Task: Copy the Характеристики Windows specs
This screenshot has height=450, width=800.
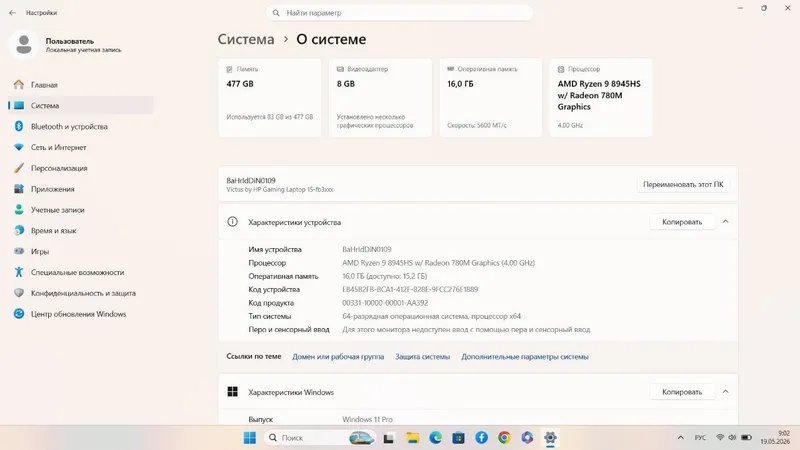Action: point(682,392)
